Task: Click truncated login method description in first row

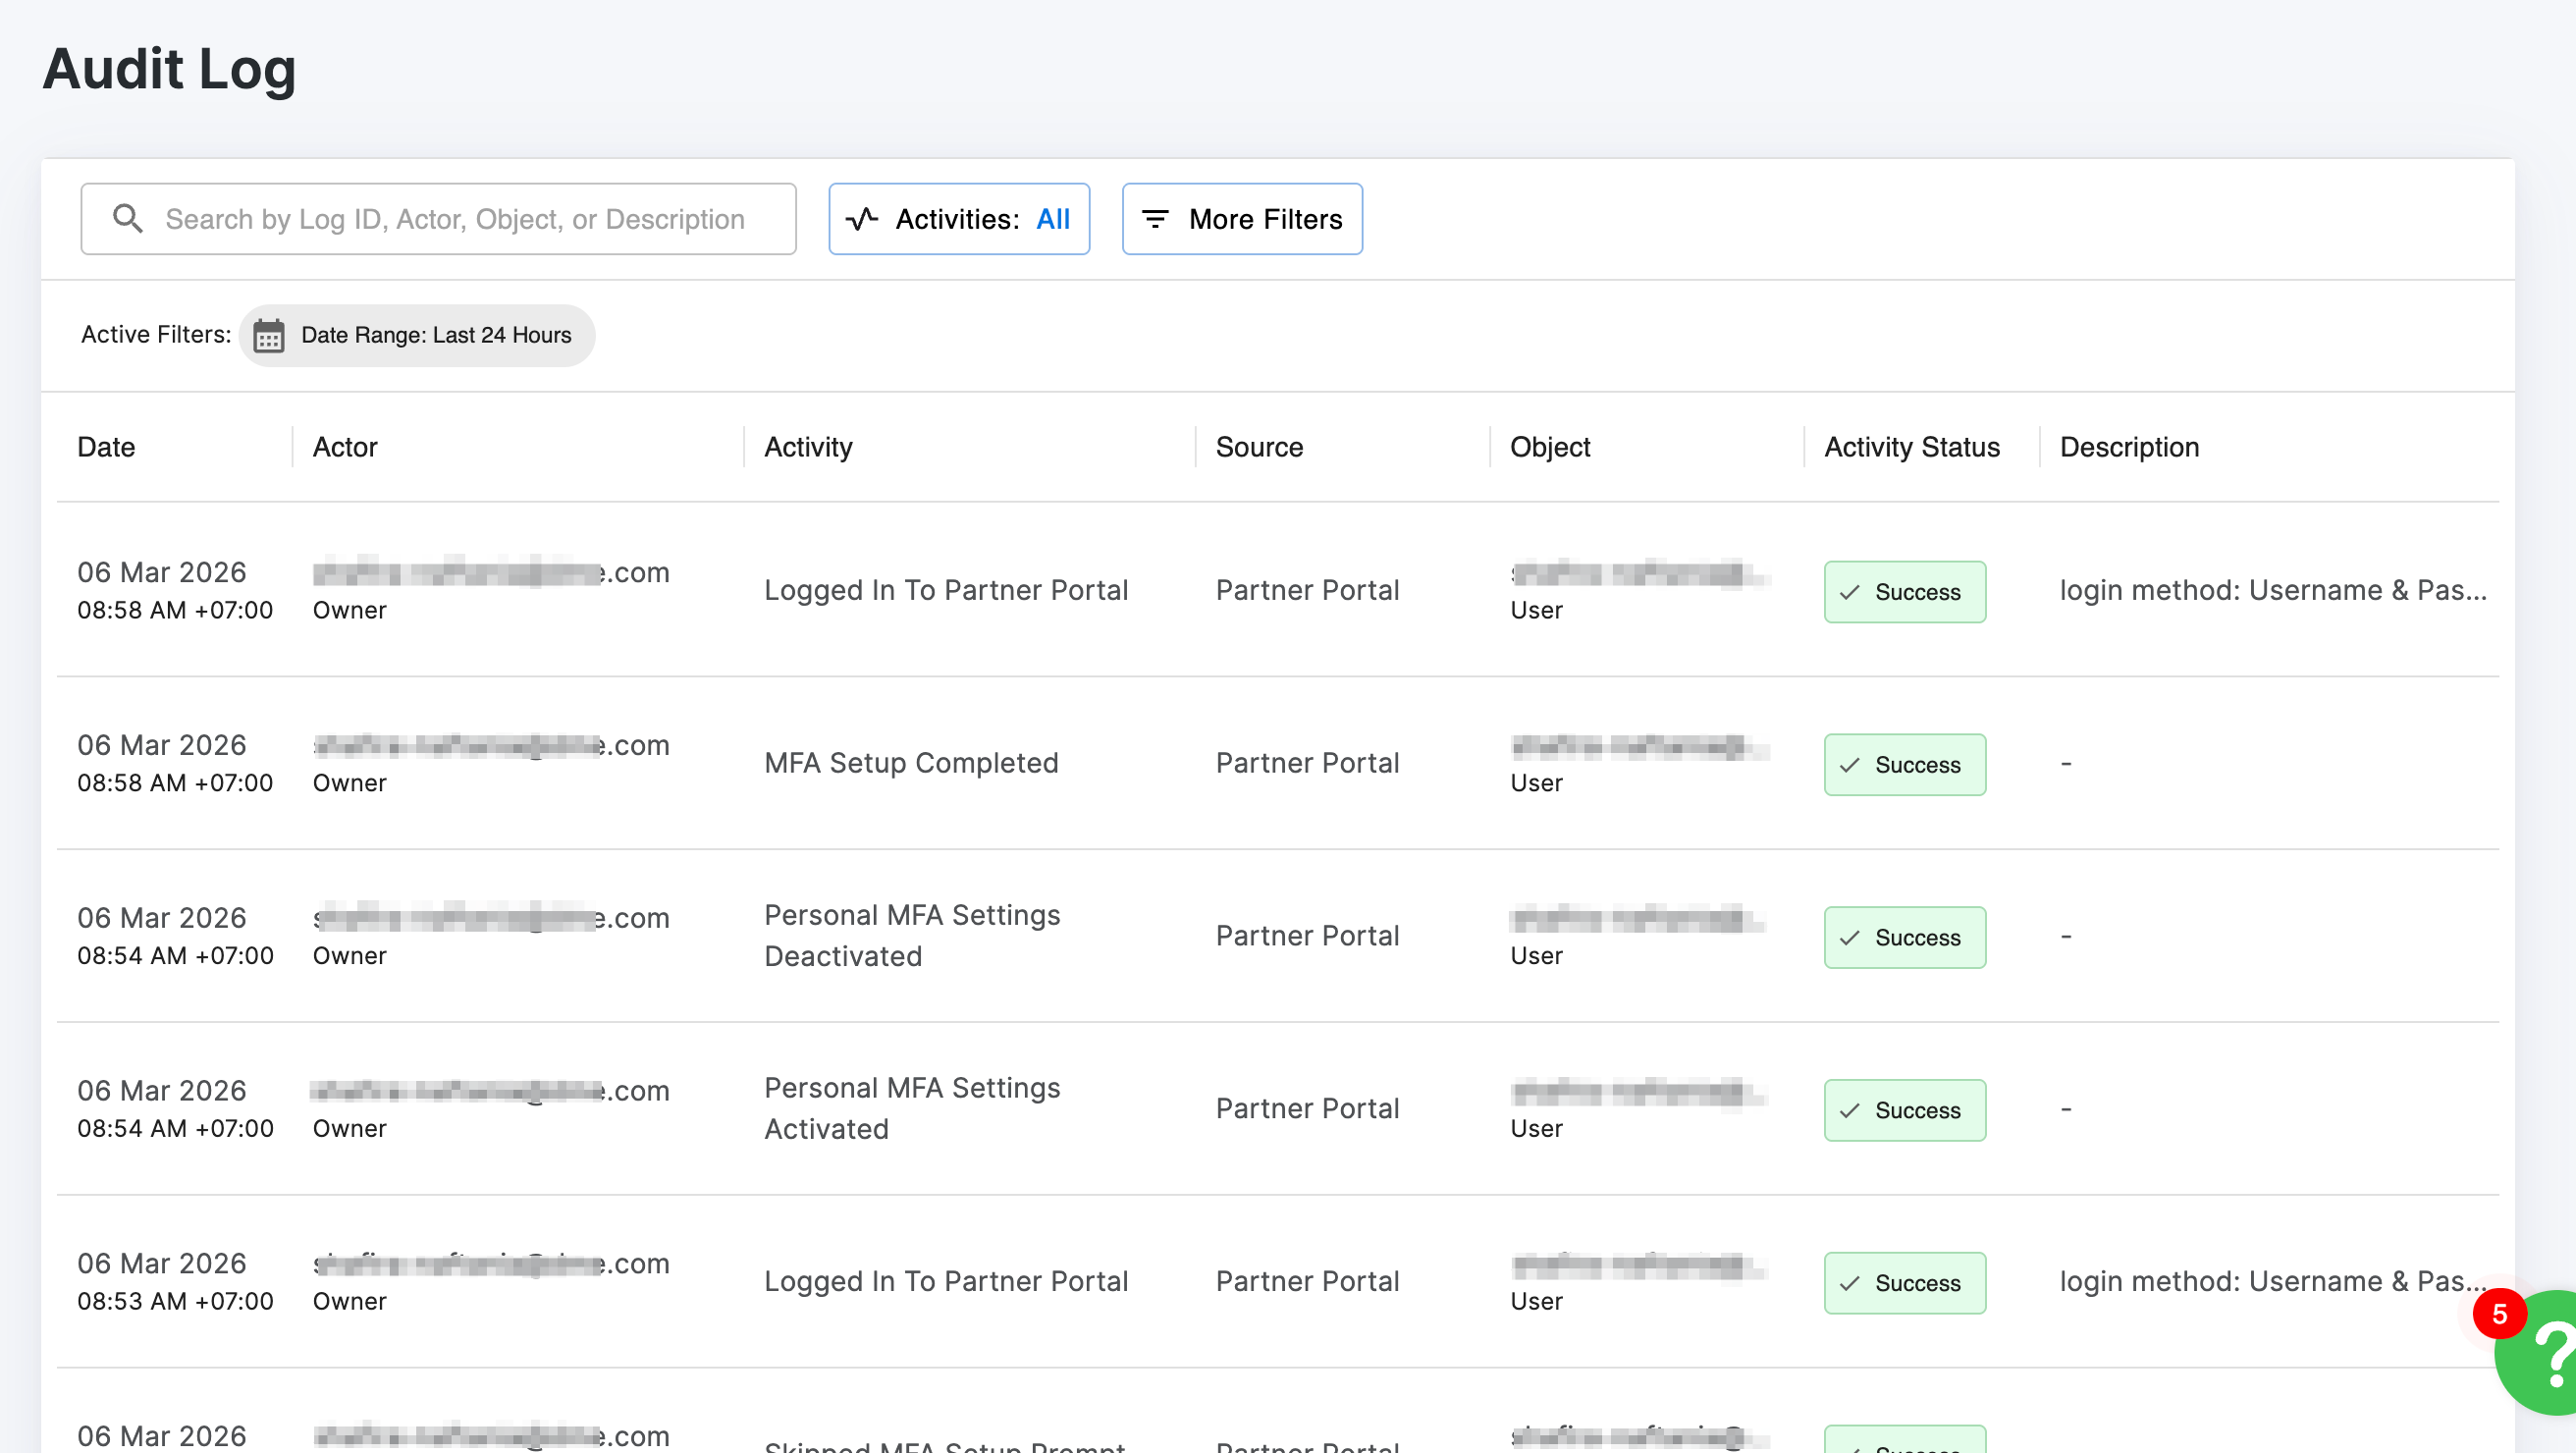Action: [2272, 590]
